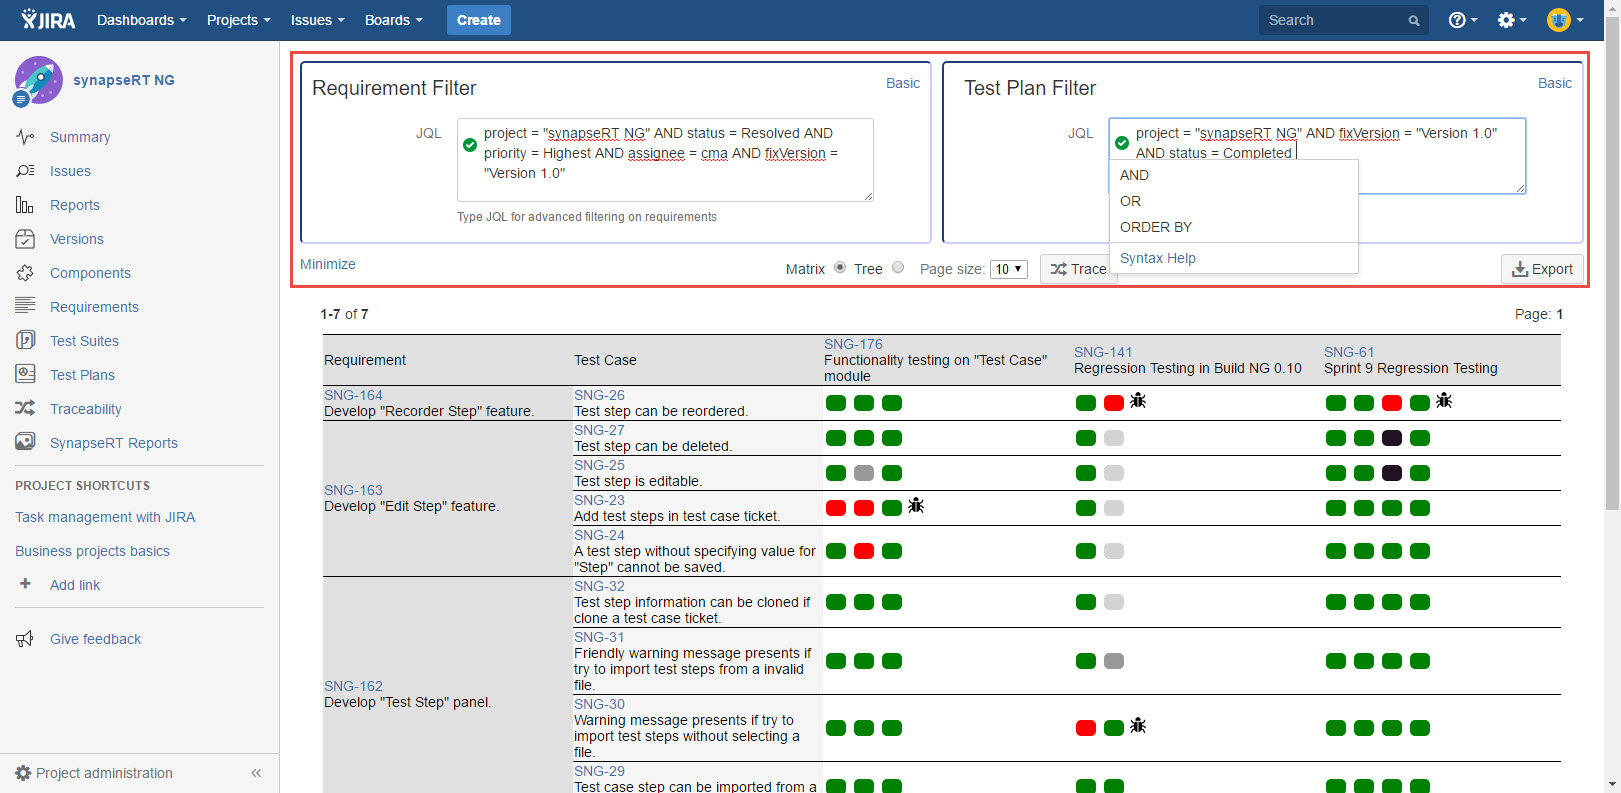Click the search magnifier icon
The height and width of the screenshot is (793, 1621).
[x=1414, y=20]
